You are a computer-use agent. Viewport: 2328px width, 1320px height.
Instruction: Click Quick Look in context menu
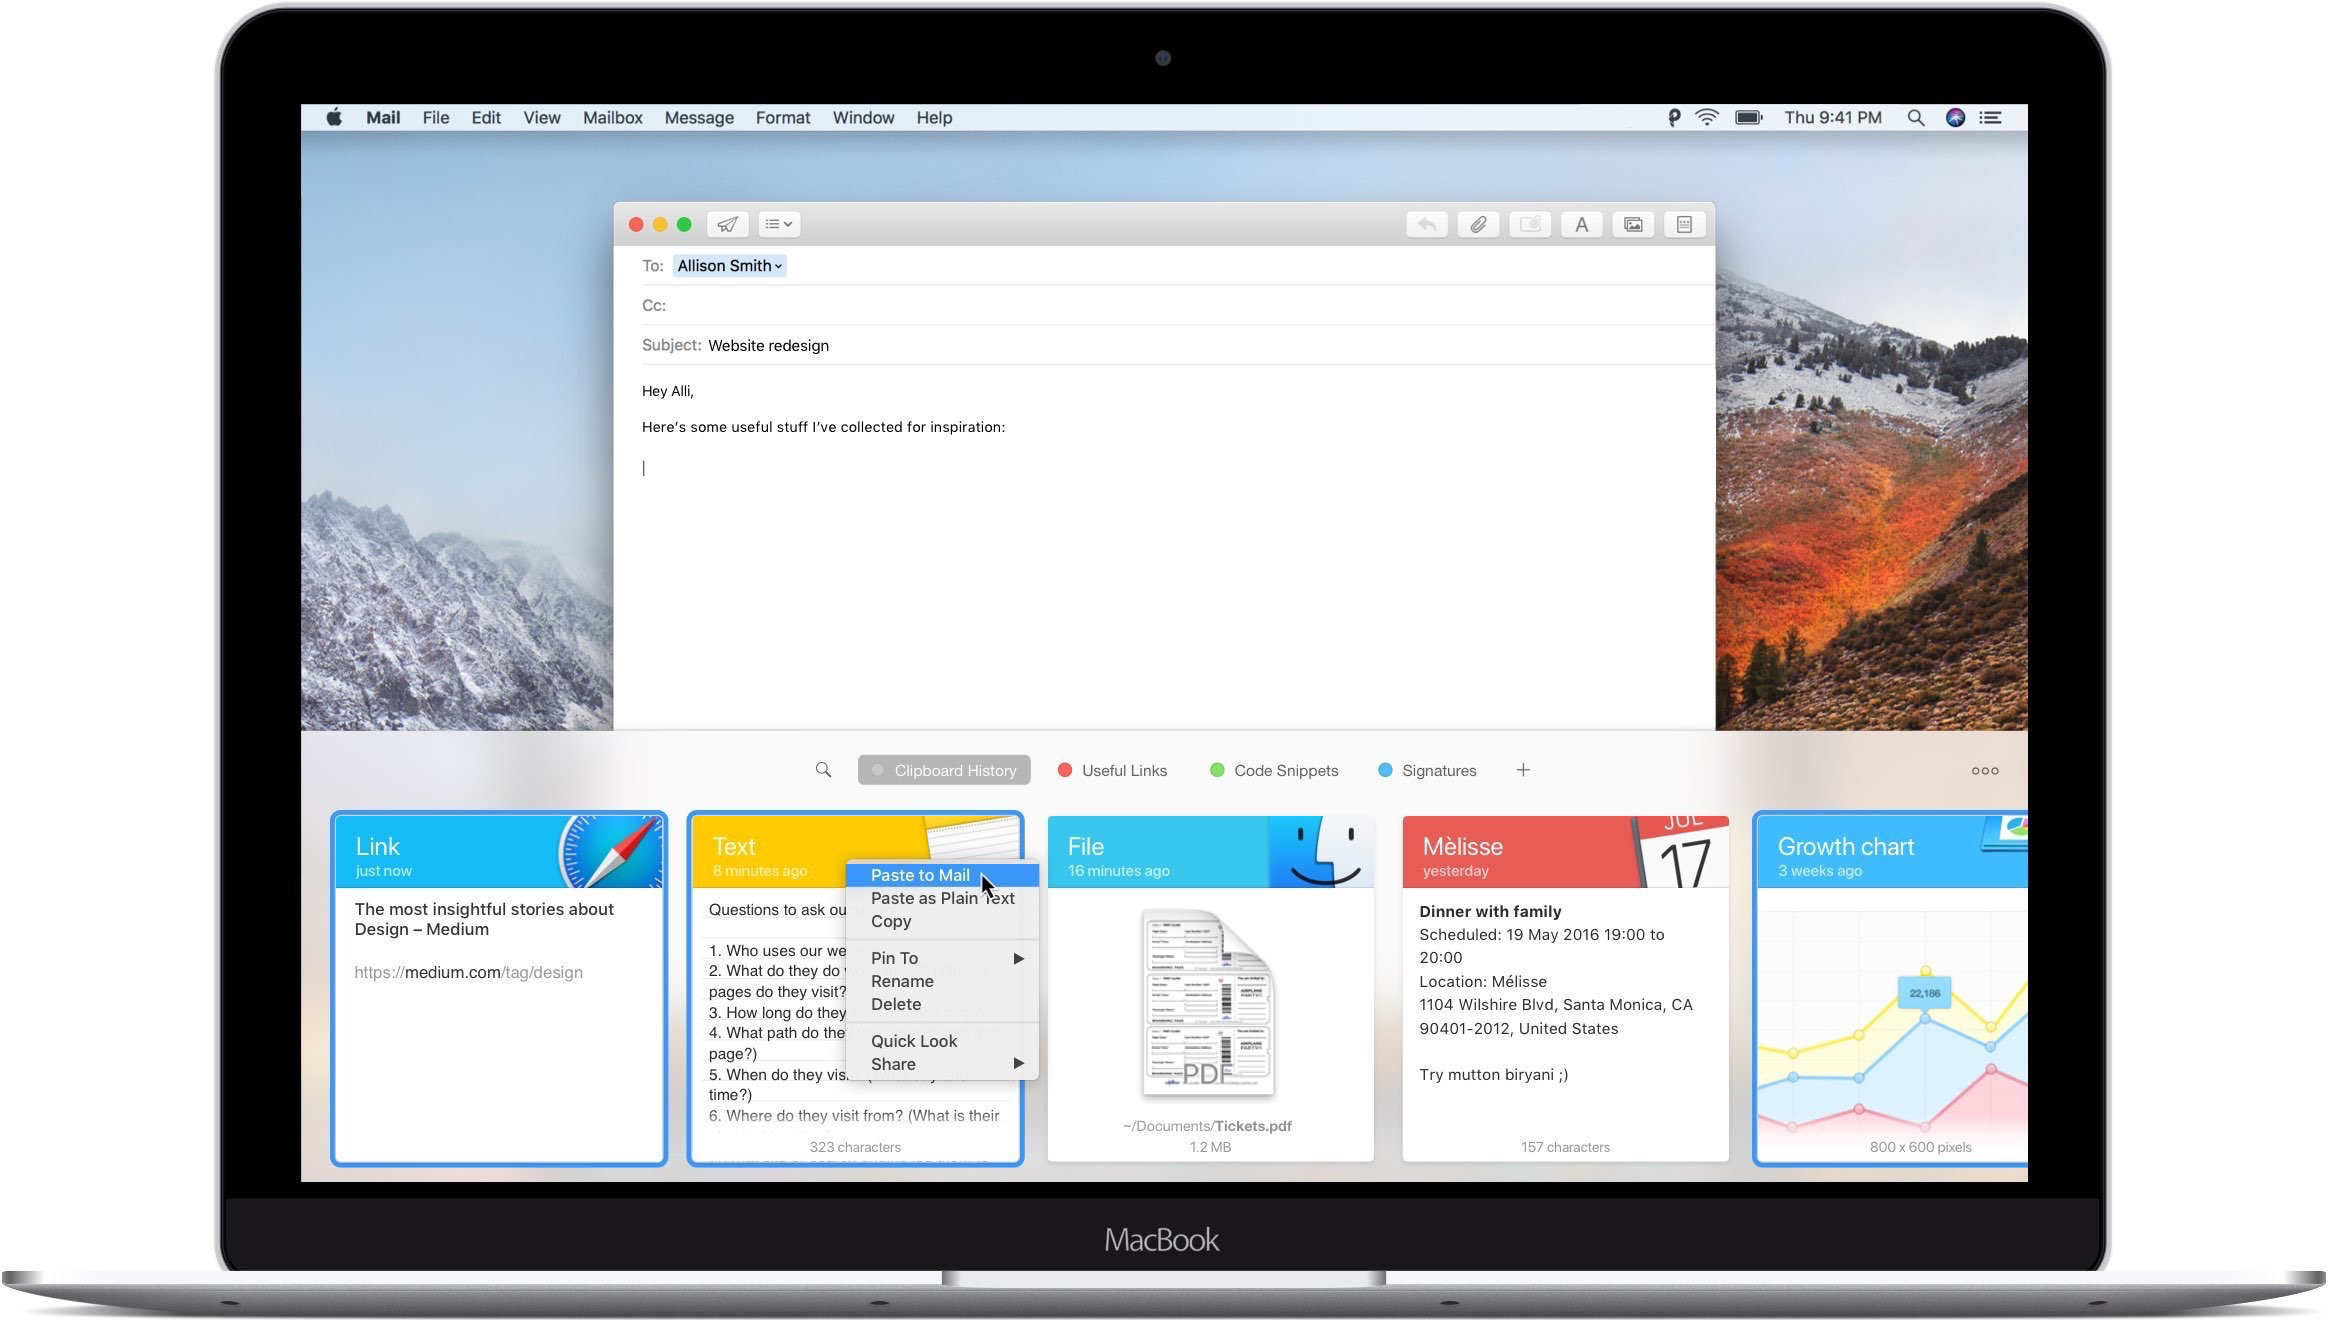911,1040
